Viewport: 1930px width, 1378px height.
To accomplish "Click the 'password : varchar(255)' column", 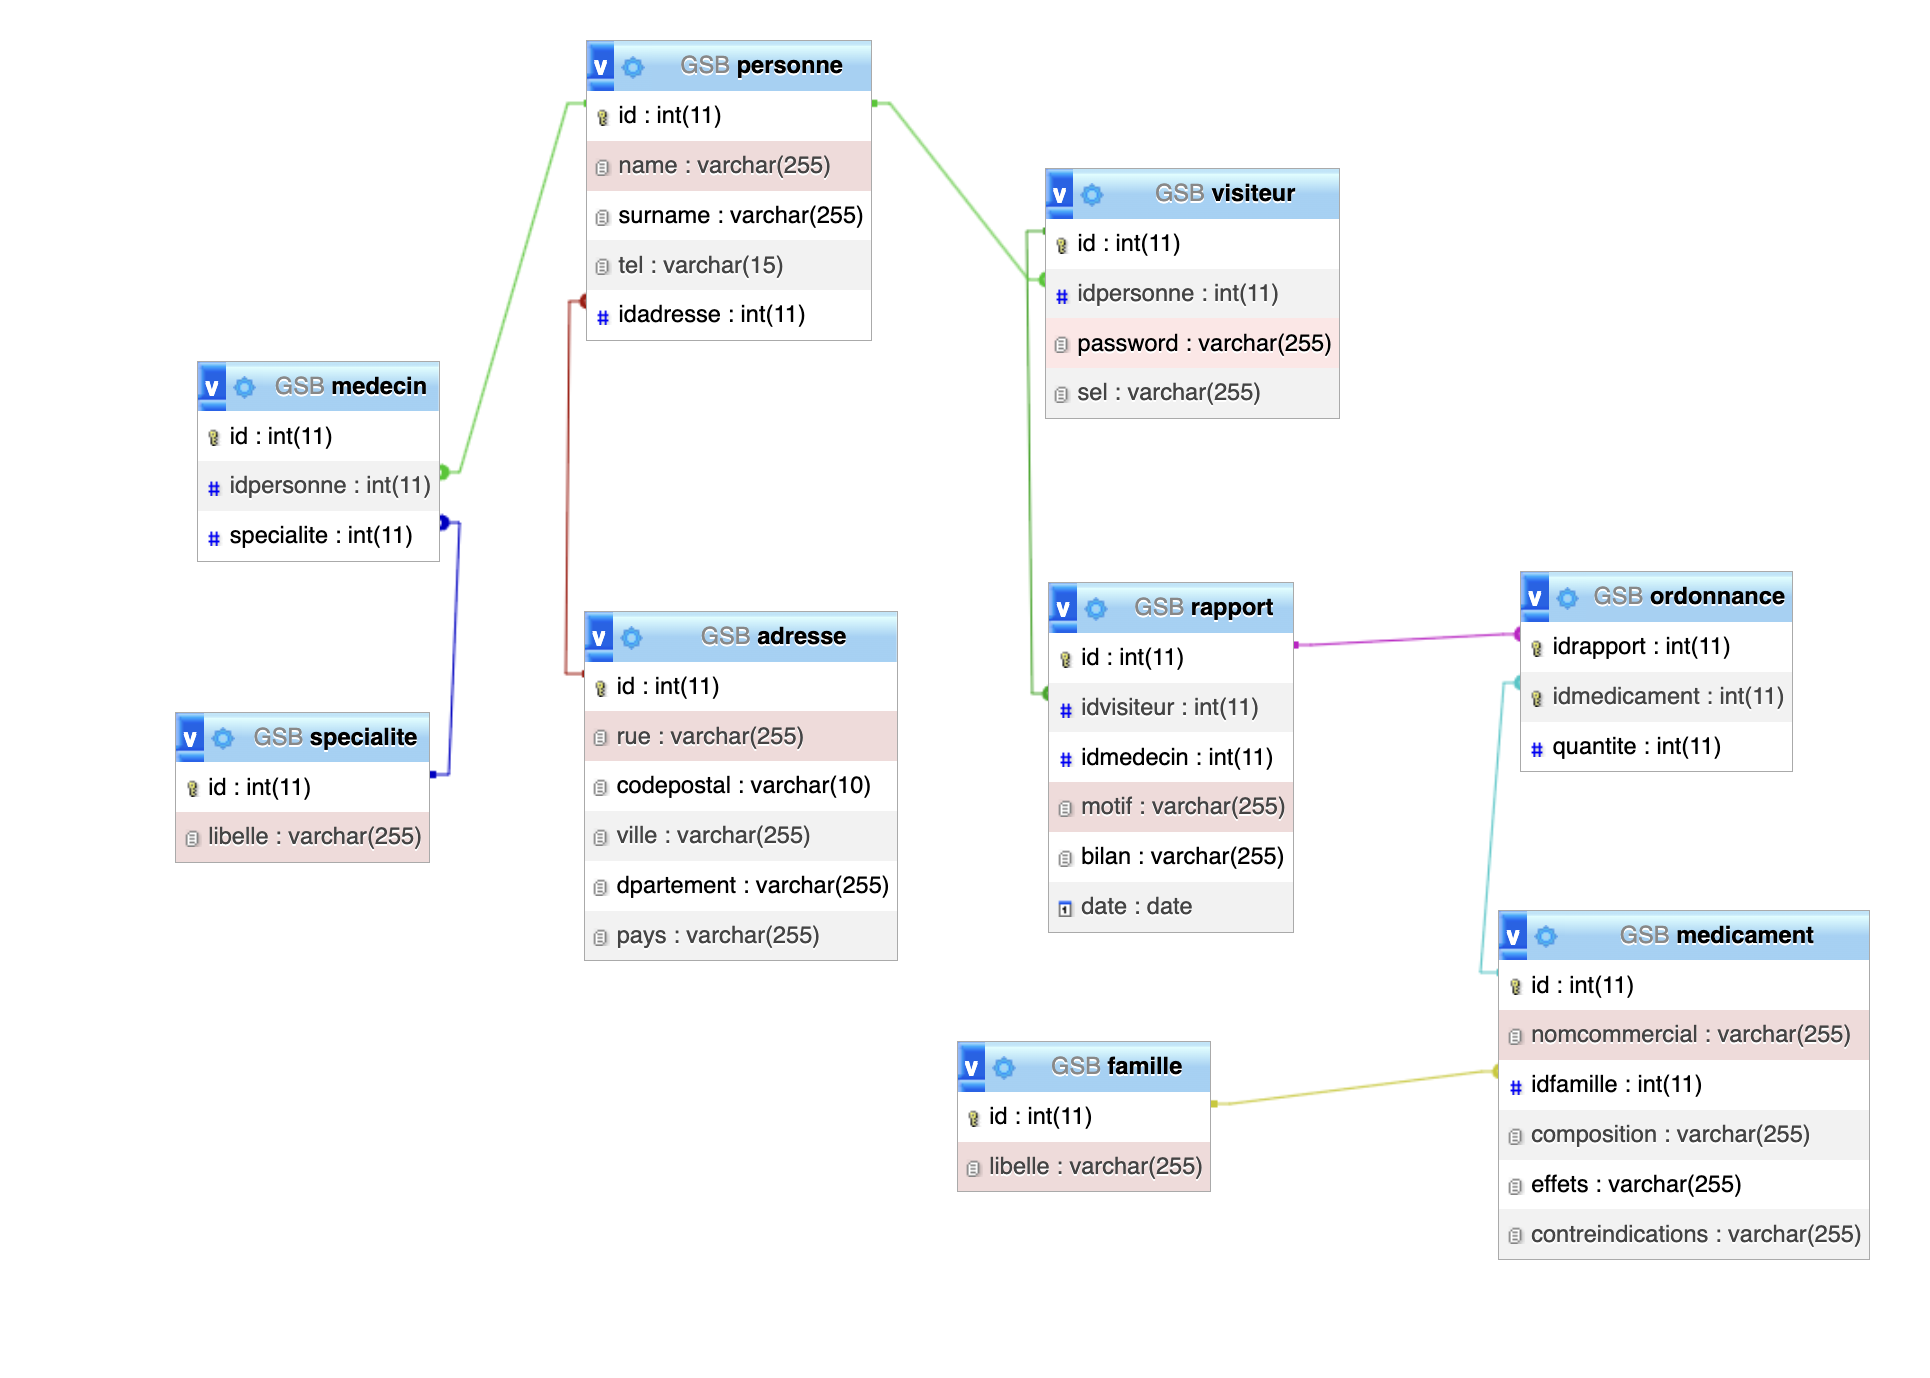I will (x=1192, y=343).
